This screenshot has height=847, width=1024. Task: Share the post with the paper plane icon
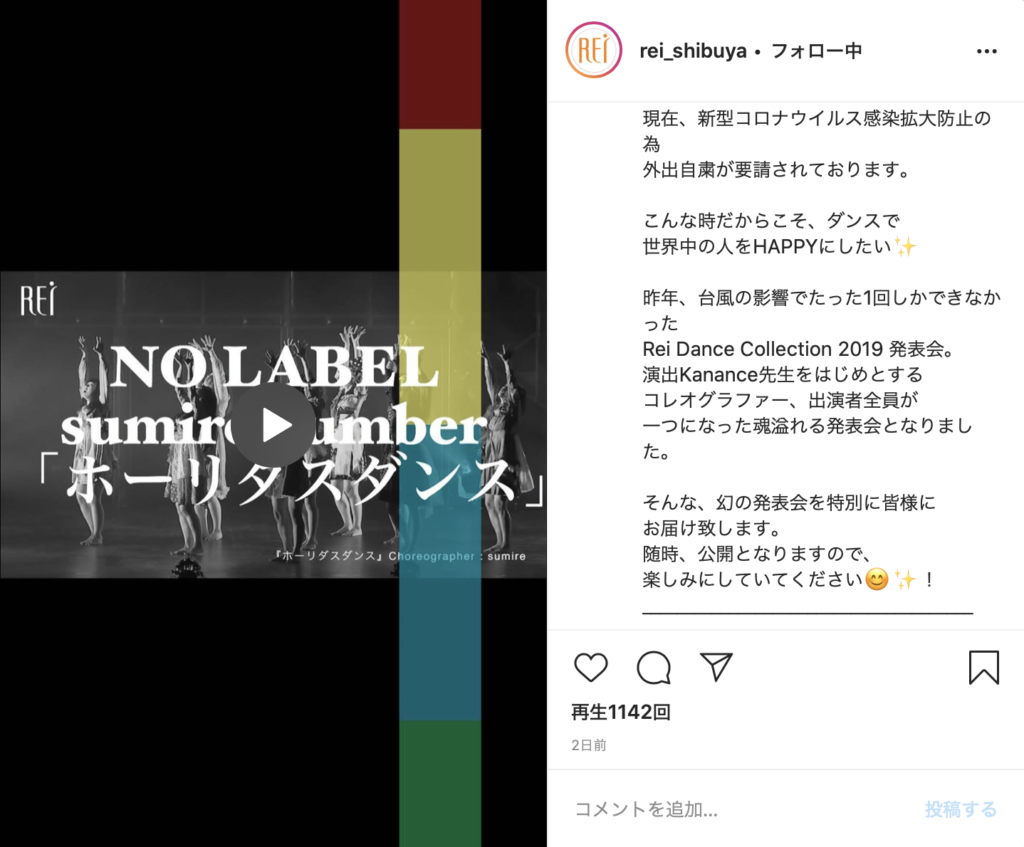point(716,667)
